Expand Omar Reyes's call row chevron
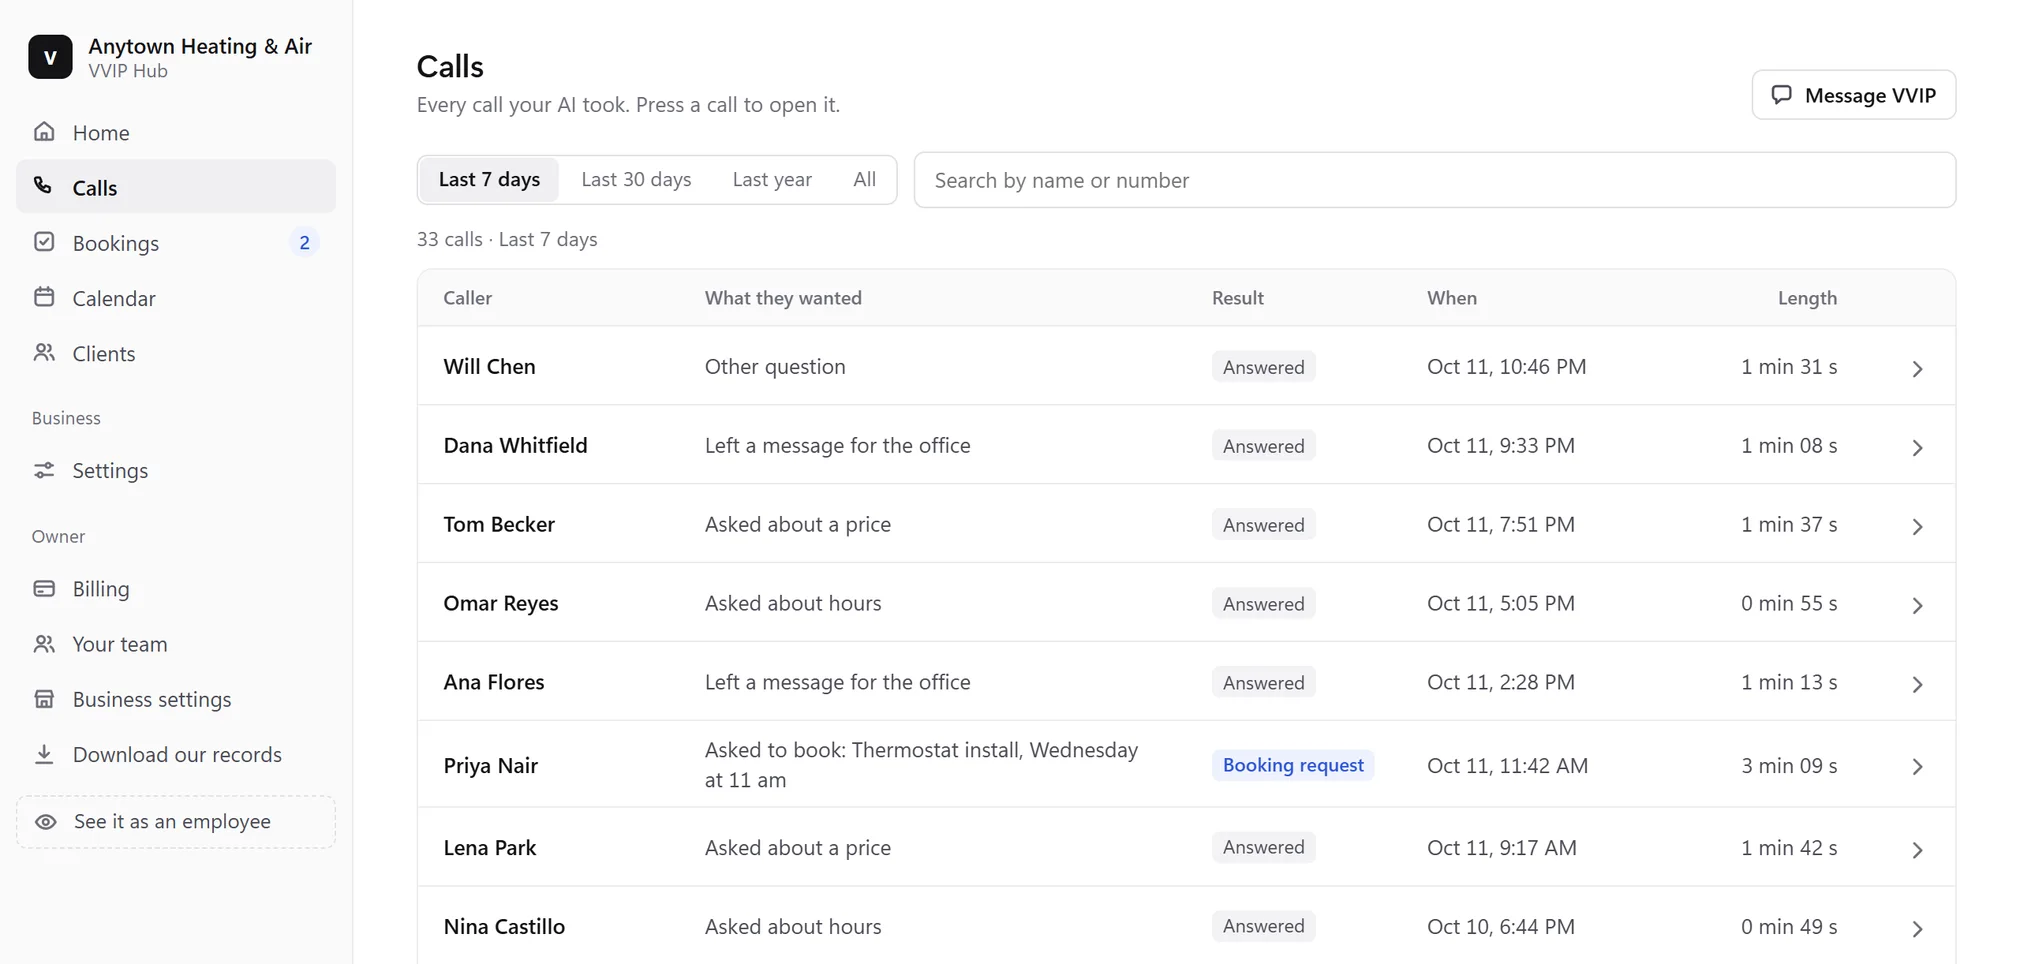Image resolution: width=2020 pixels, height=964 pixels. click(x=1917, y=605)
